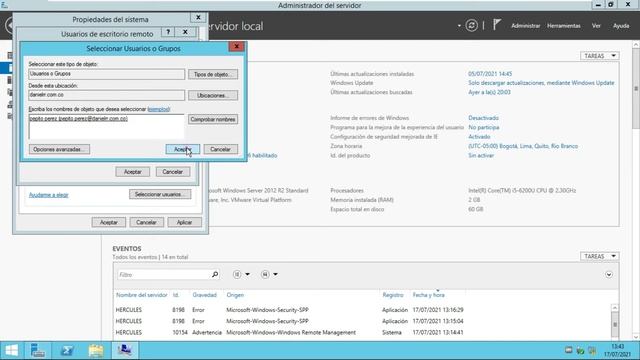Viewport: 640px width, 360px height.
Task: Click the object names text box
Action: (107, 126)
